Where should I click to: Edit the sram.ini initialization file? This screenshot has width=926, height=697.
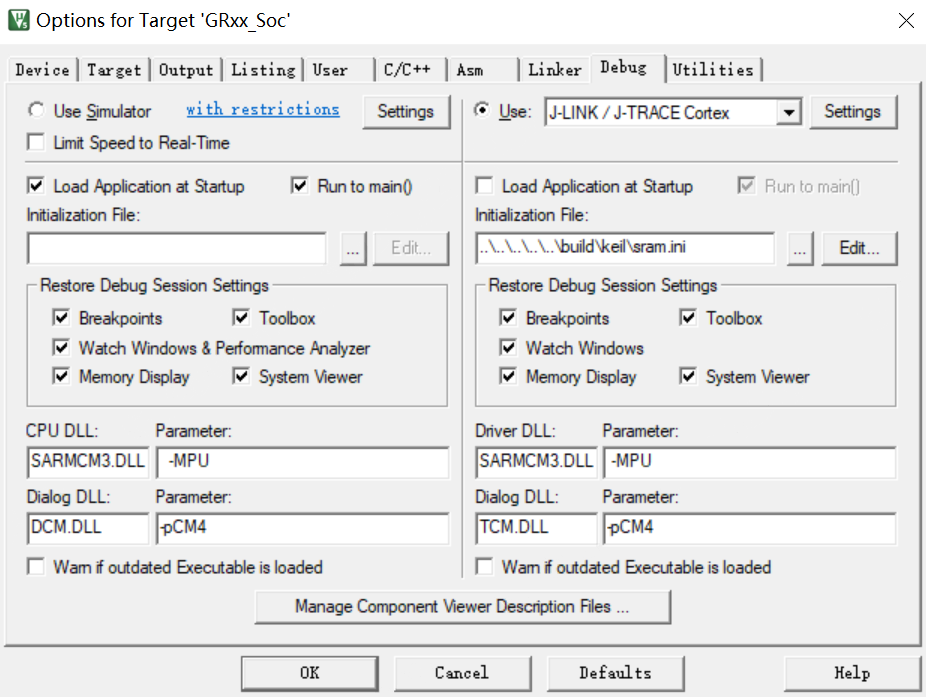click(859, 249)
